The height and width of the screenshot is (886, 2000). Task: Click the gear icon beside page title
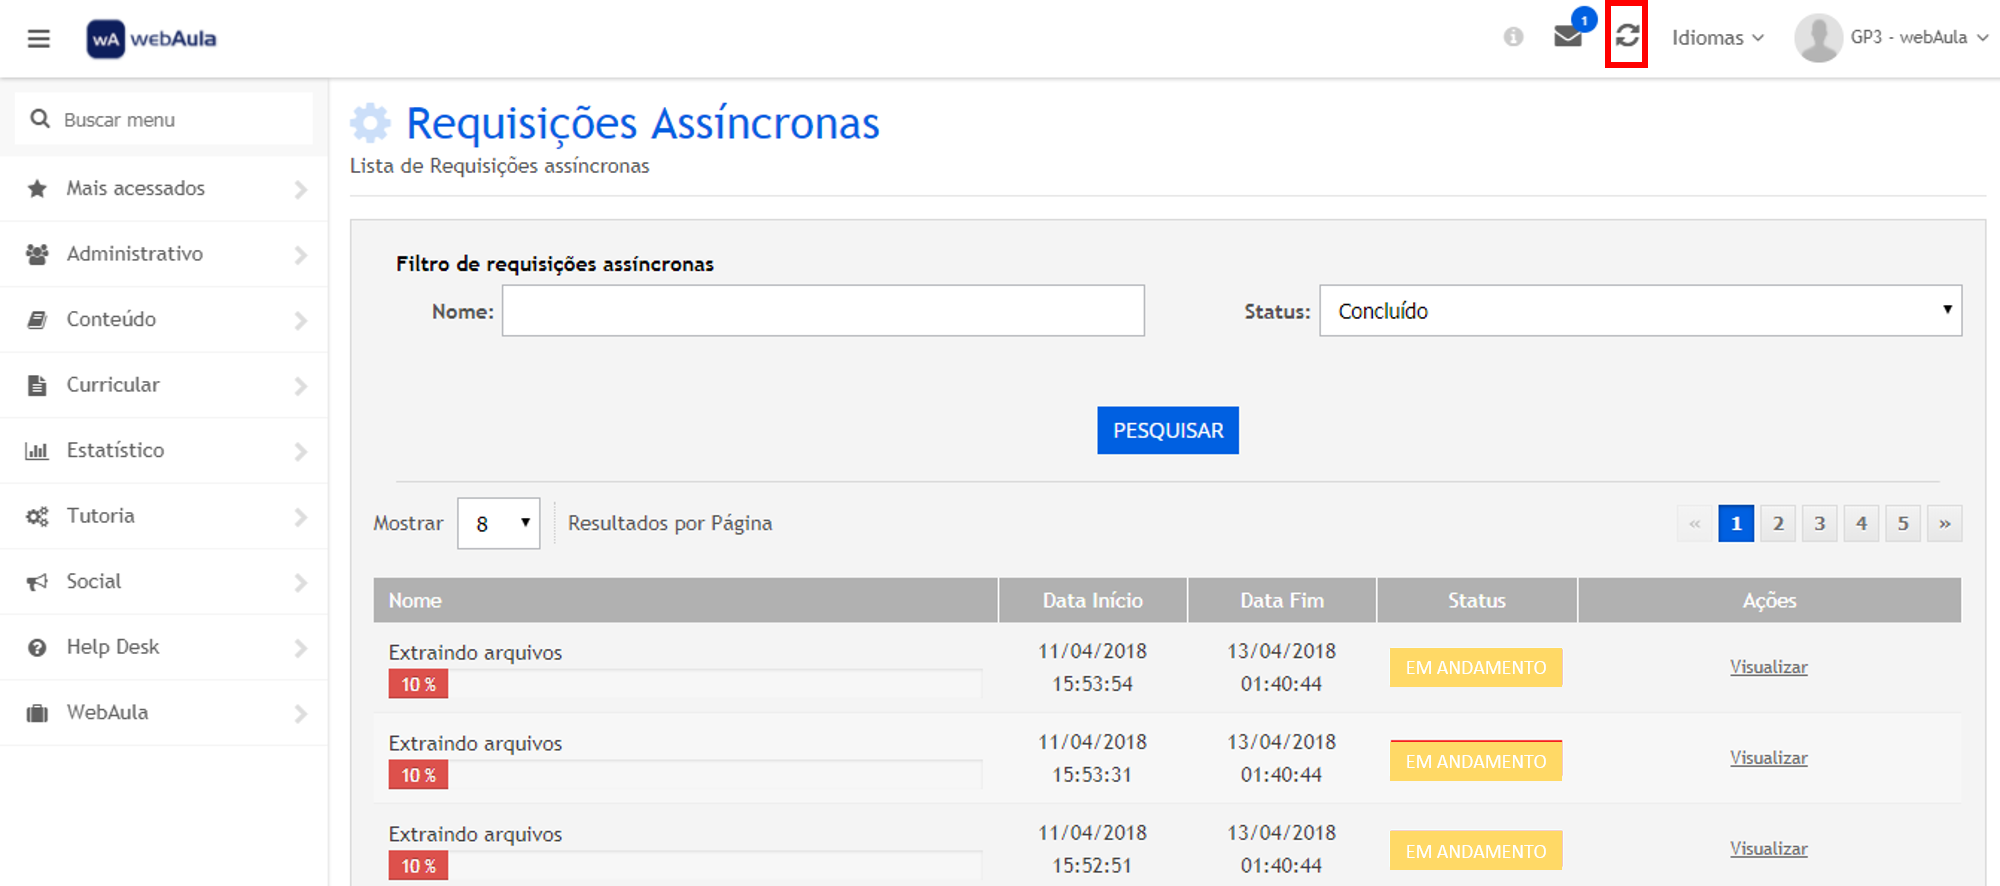(x=370, y=123)
